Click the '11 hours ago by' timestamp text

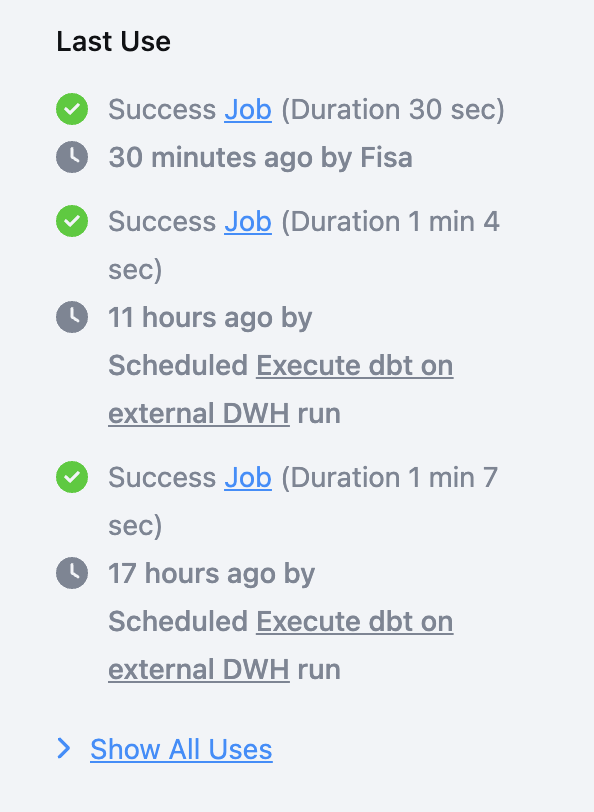pos(210,317)
